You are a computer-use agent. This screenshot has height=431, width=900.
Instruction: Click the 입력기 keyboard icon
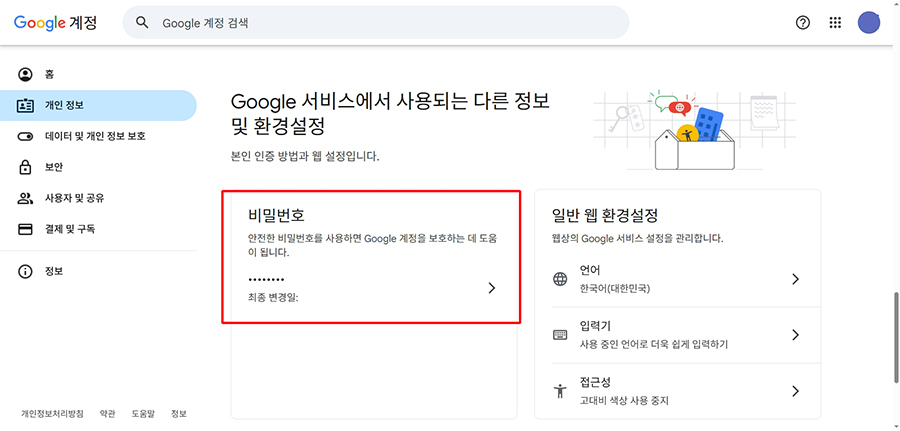560,335
